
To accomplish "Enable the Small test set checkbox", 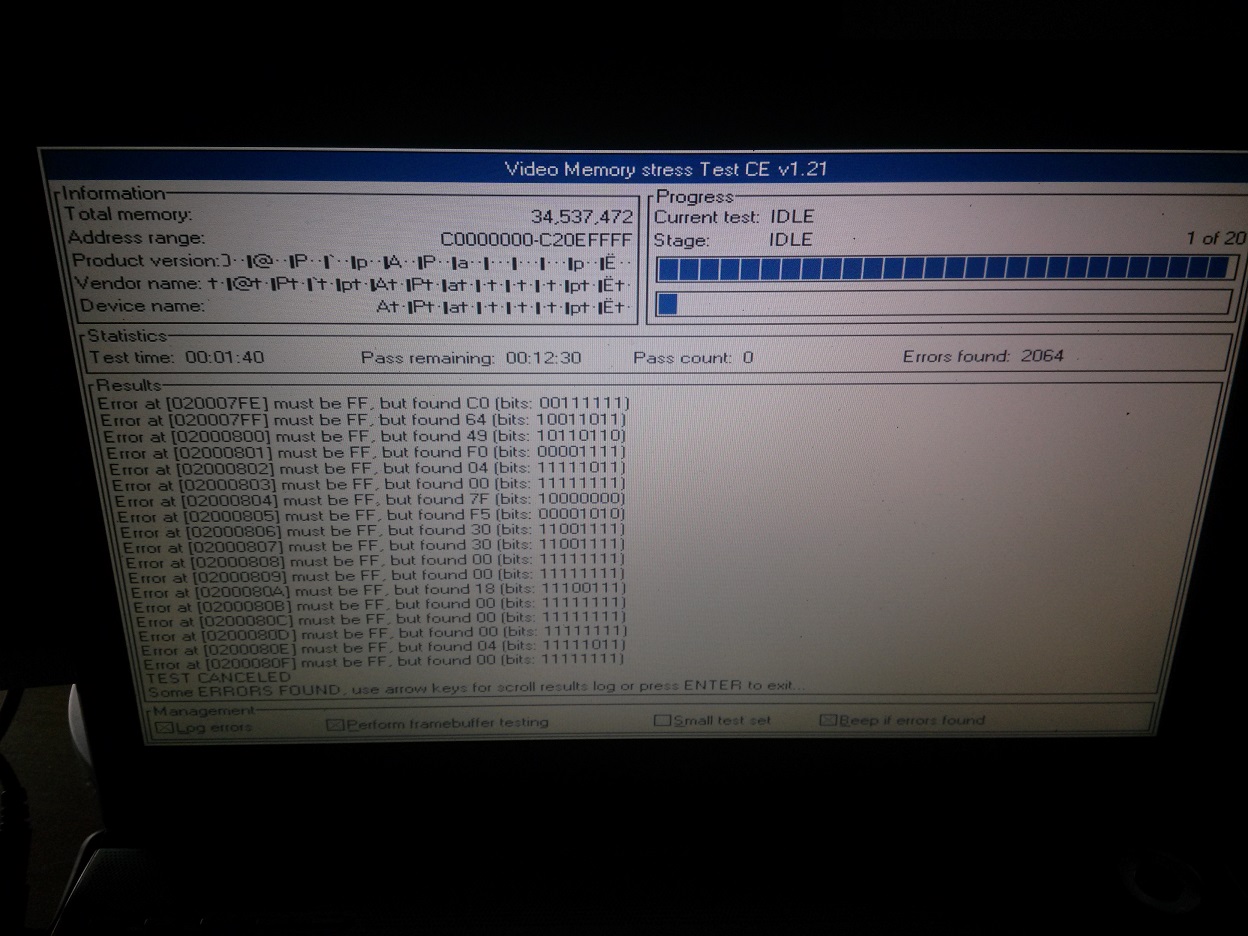I will 661,720.
